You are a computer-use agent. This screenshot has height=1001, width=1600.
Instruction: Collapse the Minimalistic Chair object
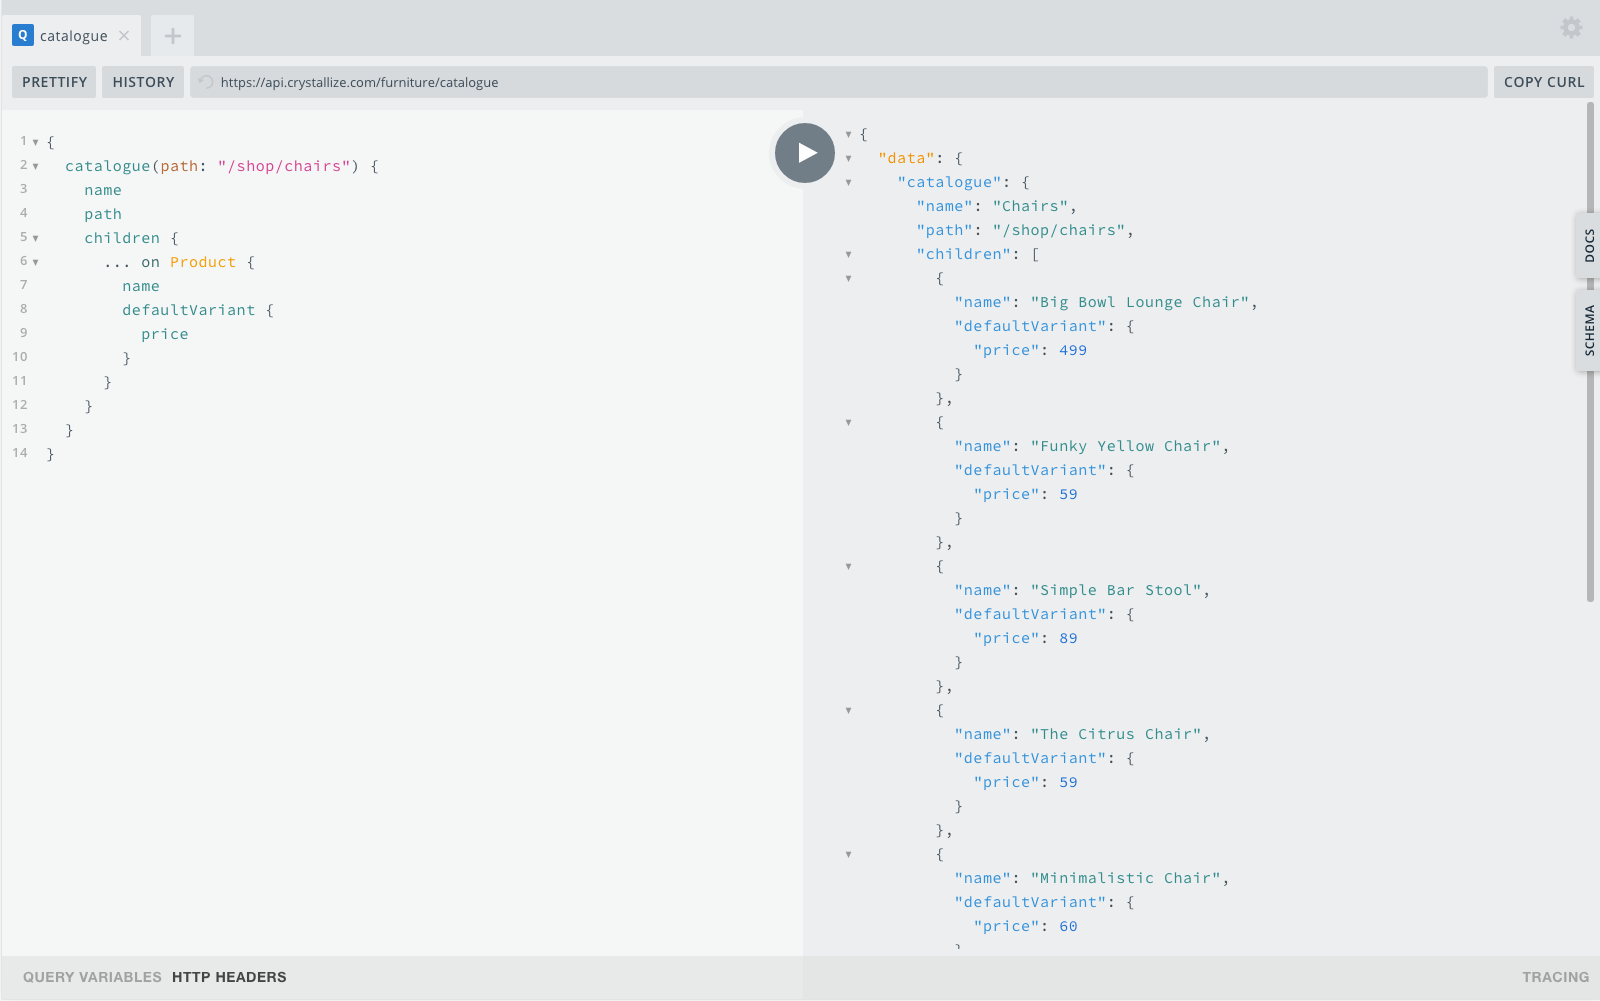[849, 854]
